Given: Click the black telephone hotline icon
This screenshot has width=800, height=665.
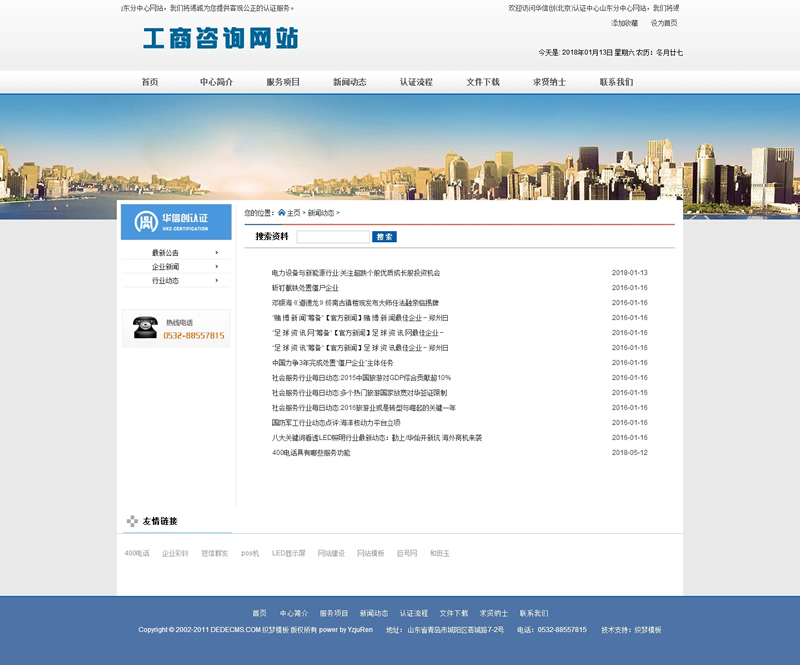Looking at the screenshot, I should pos(146,327).
